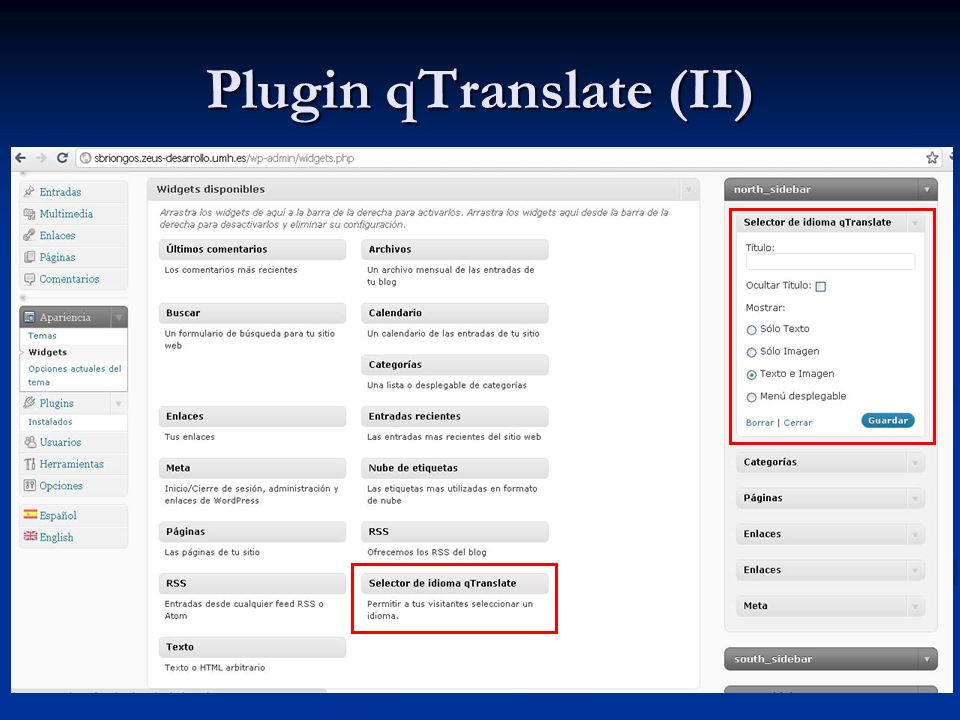Click the British flag icon
The image size is (960, 720).
(x=30, y=536)
